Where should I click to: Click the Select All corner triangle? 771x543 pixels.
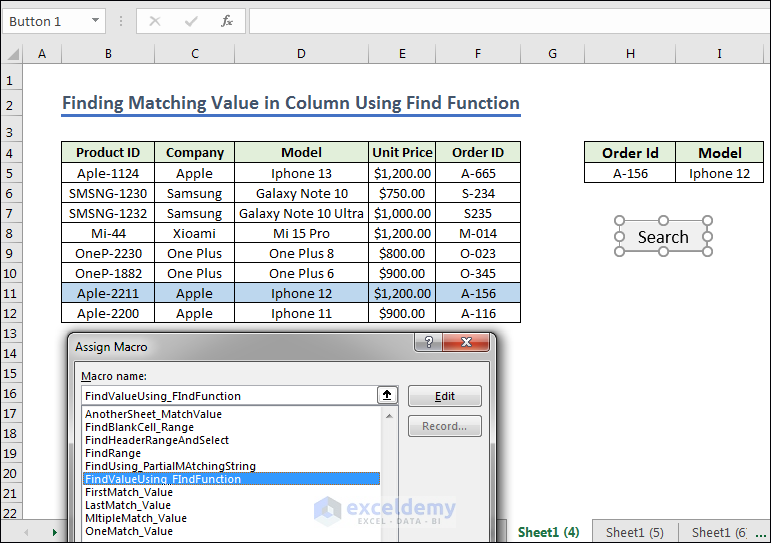pyautogui.click(x=12, y=54)
